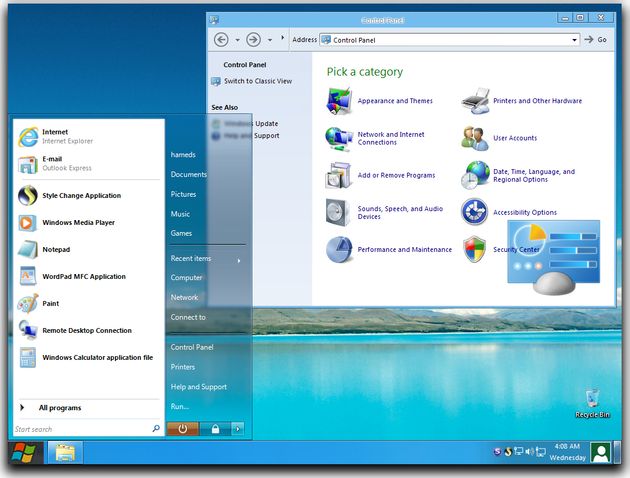
Task: Expand shutdown options arrow next to lock
Action: (238, 429)
